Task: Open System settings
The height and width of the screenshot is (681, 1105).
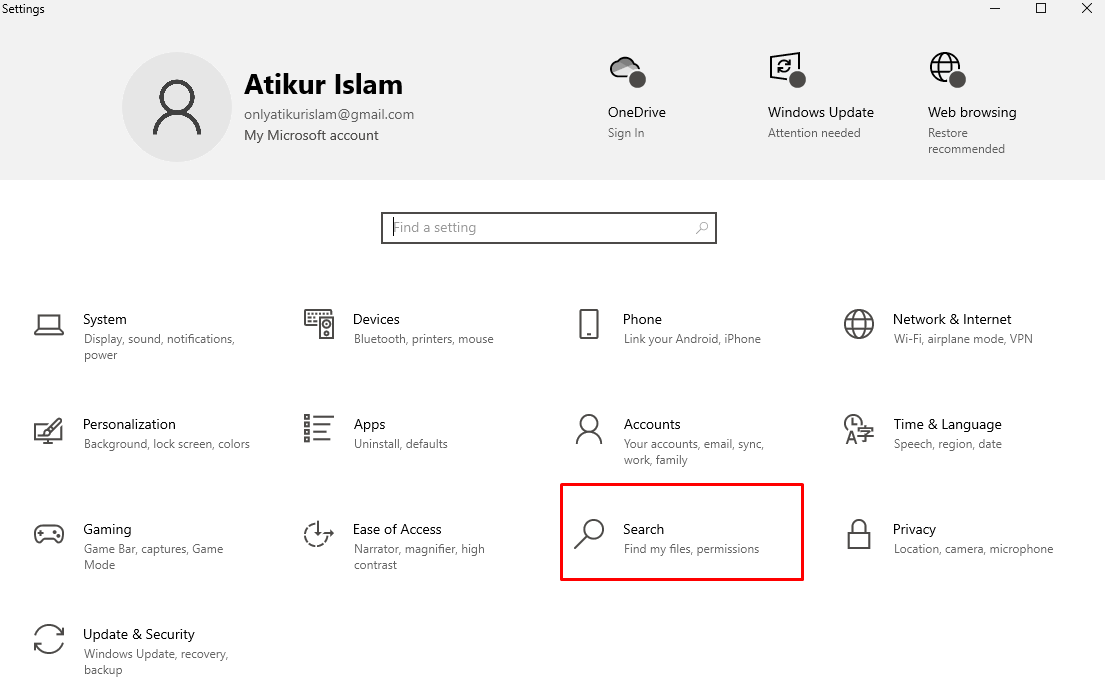Action: coord(105,319)
